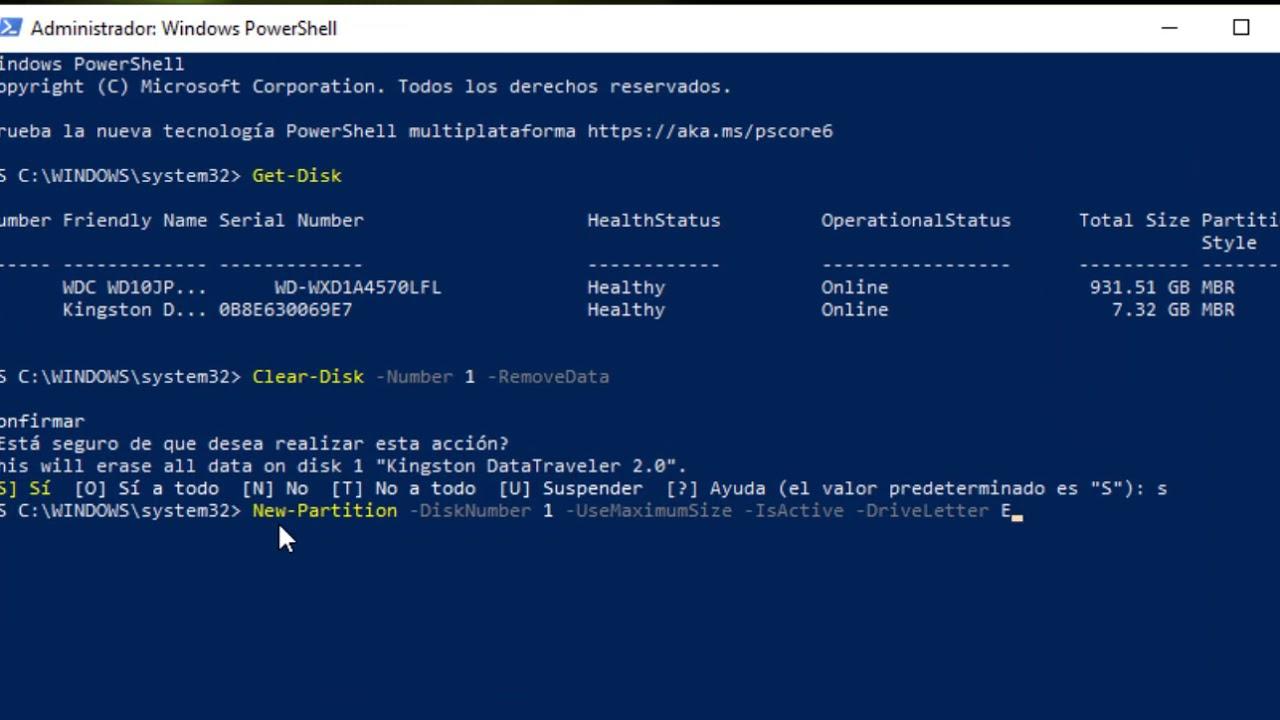1280x720 pixels.
Task: Click the Serial Number WD-WXD1A4570LFL text
Action: pos(357,287)
